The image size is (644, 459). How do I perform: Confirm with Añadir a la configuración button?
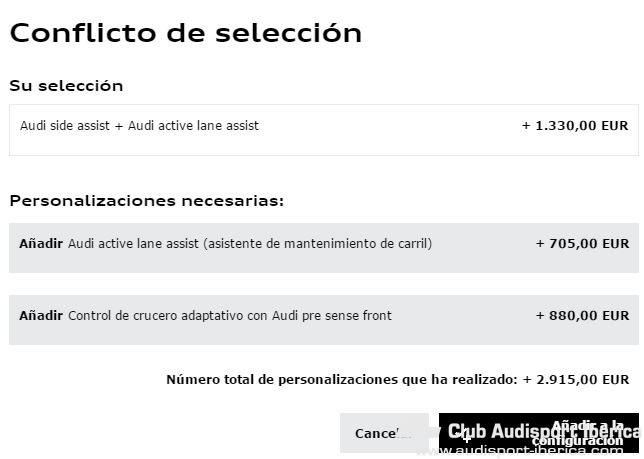pyautogui.click(x=539, y=433)
